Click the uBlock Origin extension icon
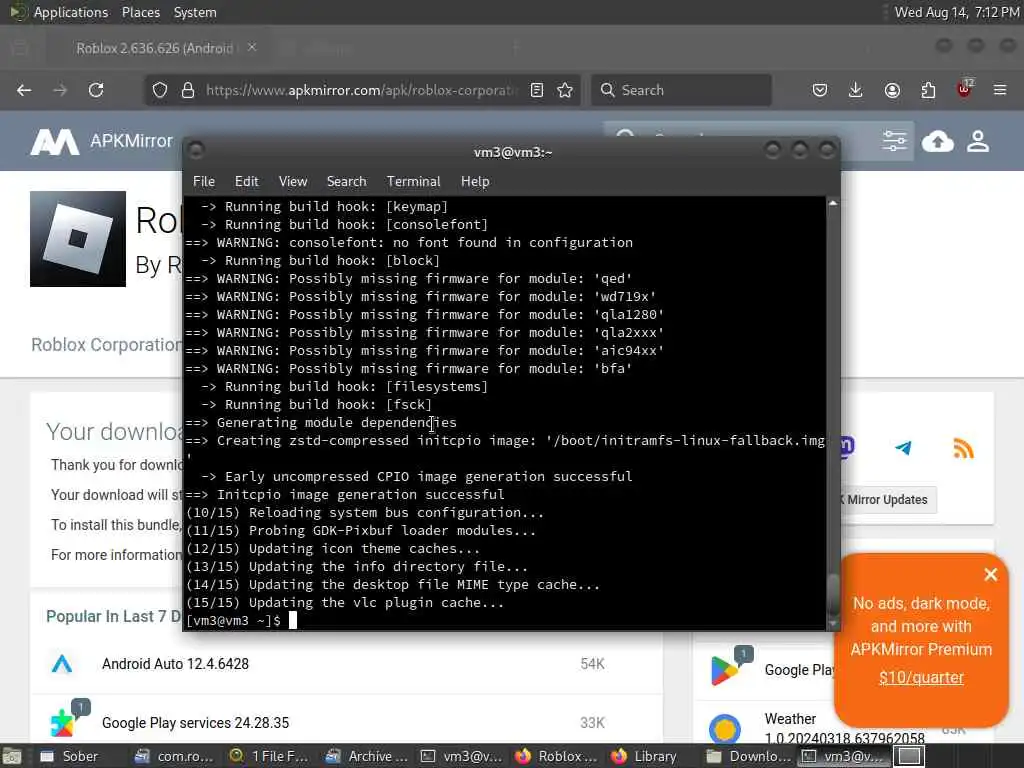This screenshot has height=768, width=1024. pyautogui.click(x=964, y=89)
